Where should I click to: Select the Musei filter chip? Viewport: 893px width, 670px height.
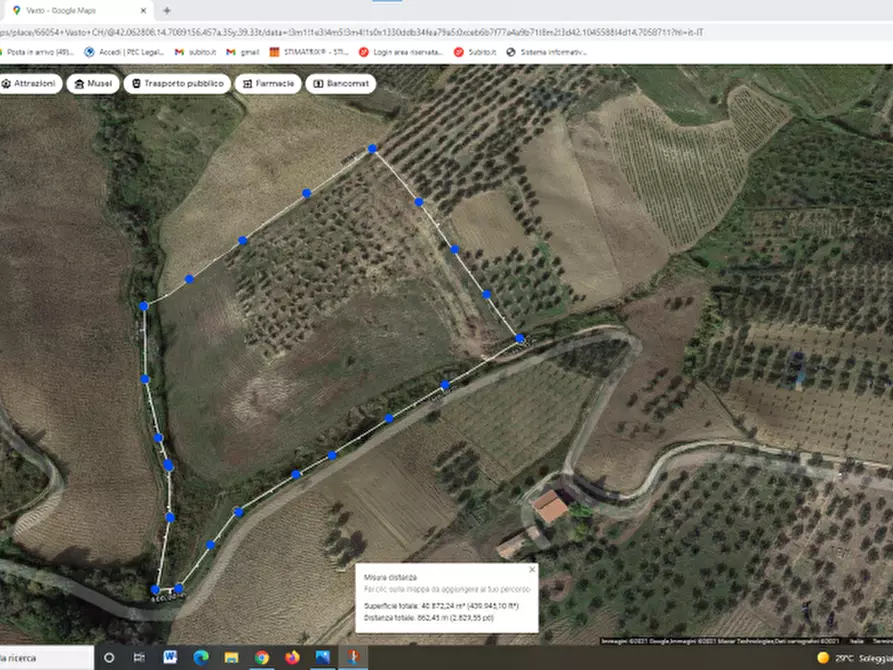coord(93,84)
